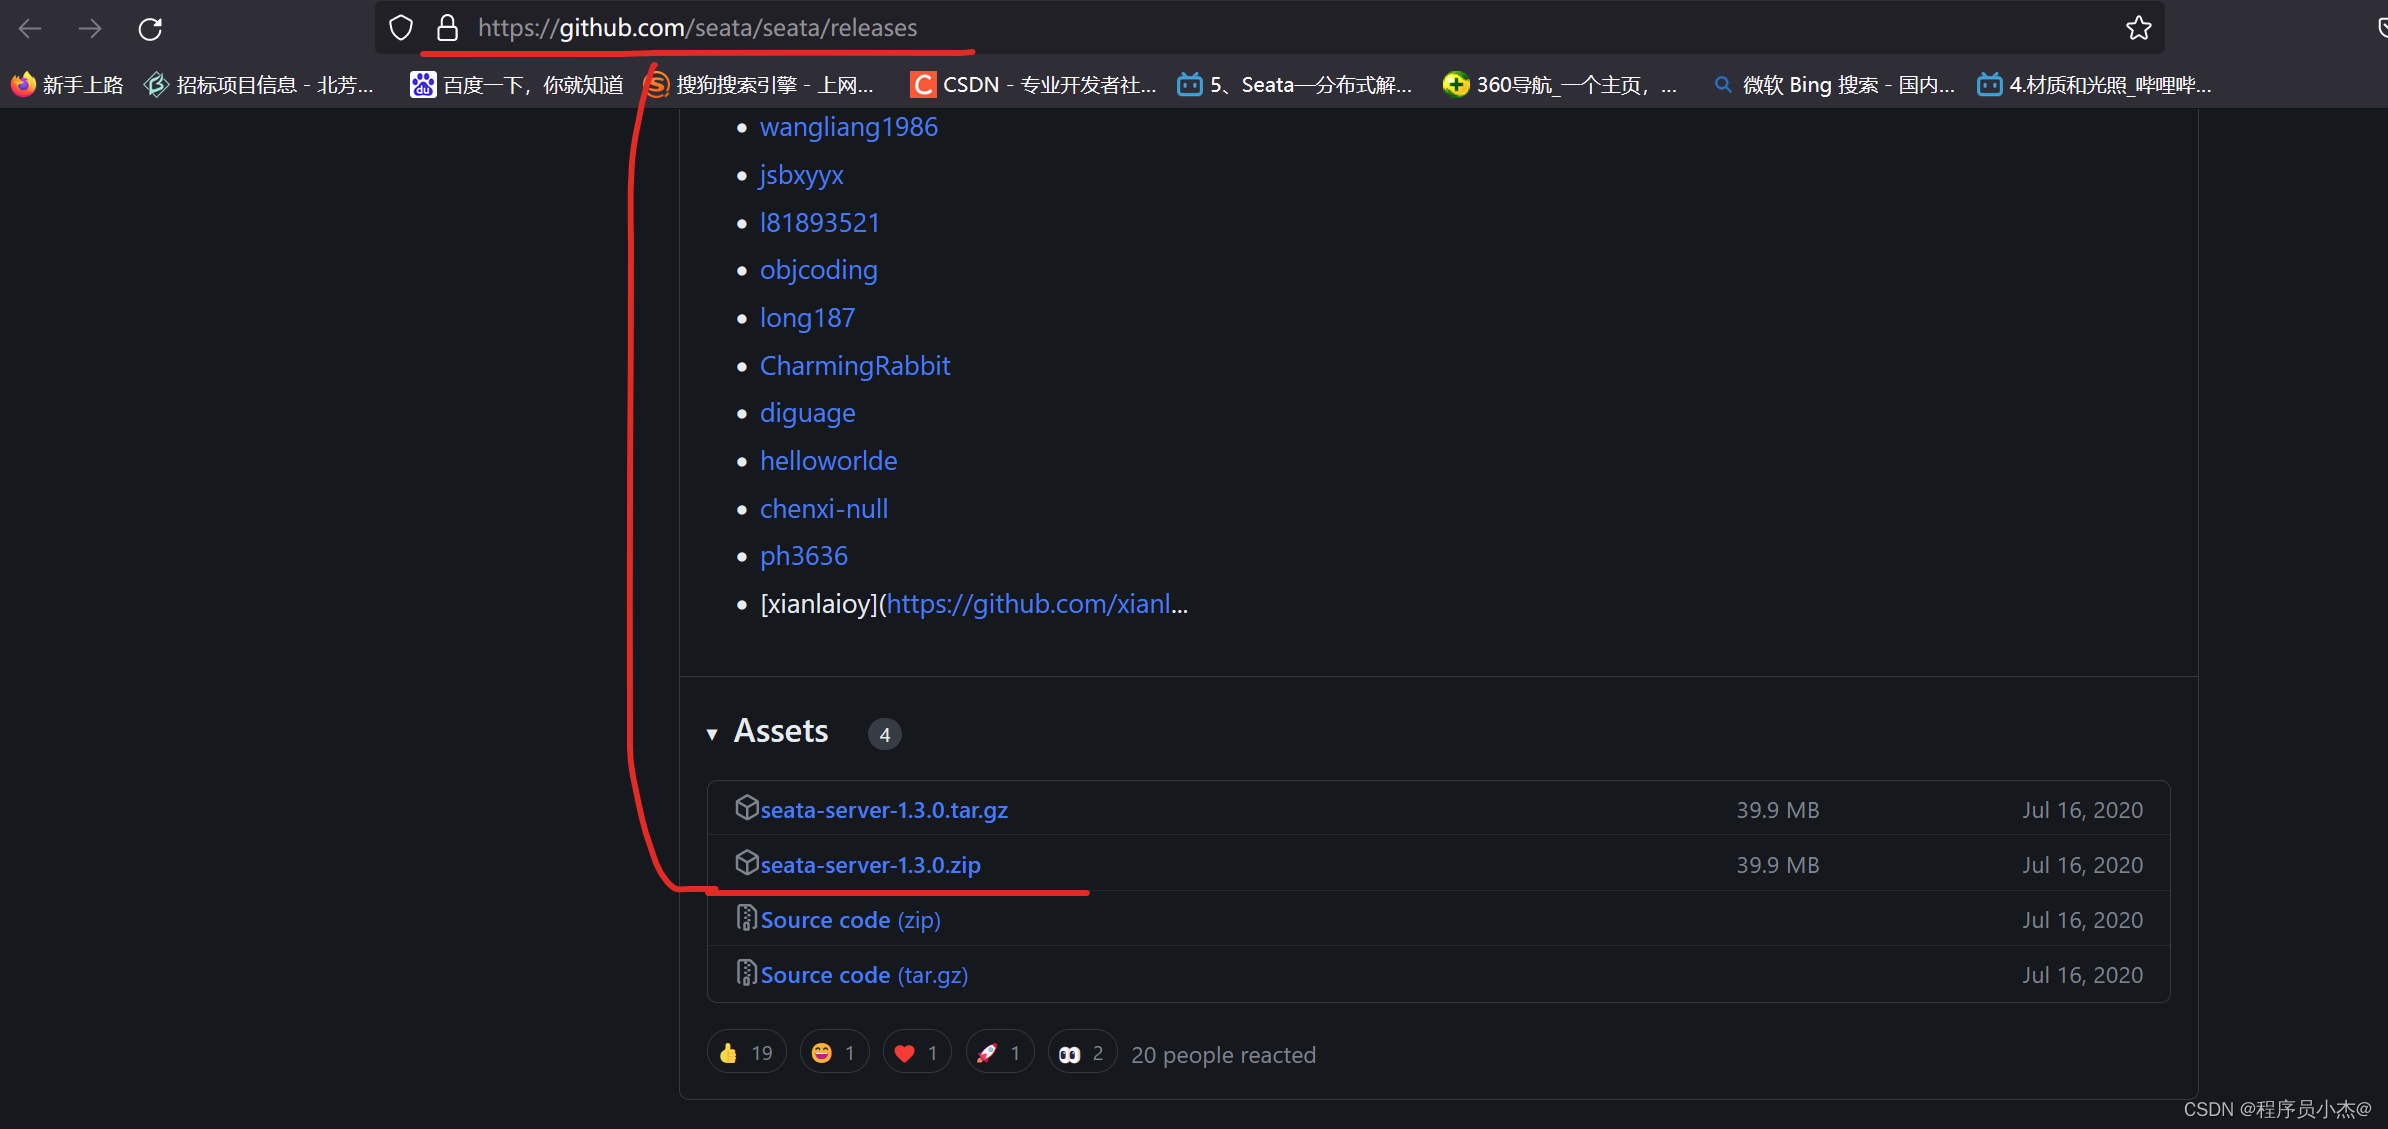Download seata-server-1.3.0.zip
This screenshot has width=2388, height=1129.
click(x=870, y=865)
